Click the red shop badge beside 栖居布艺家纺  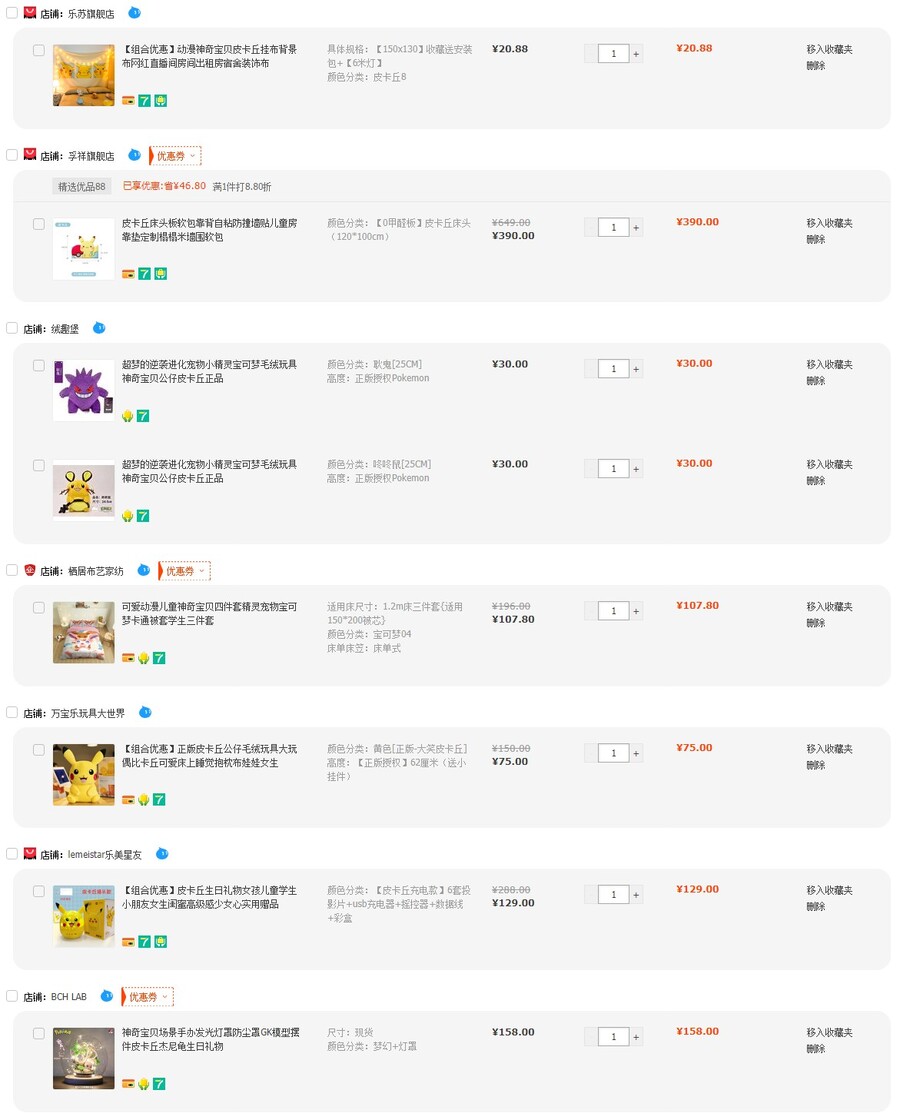pyautogui.click(x=29, y=570)
